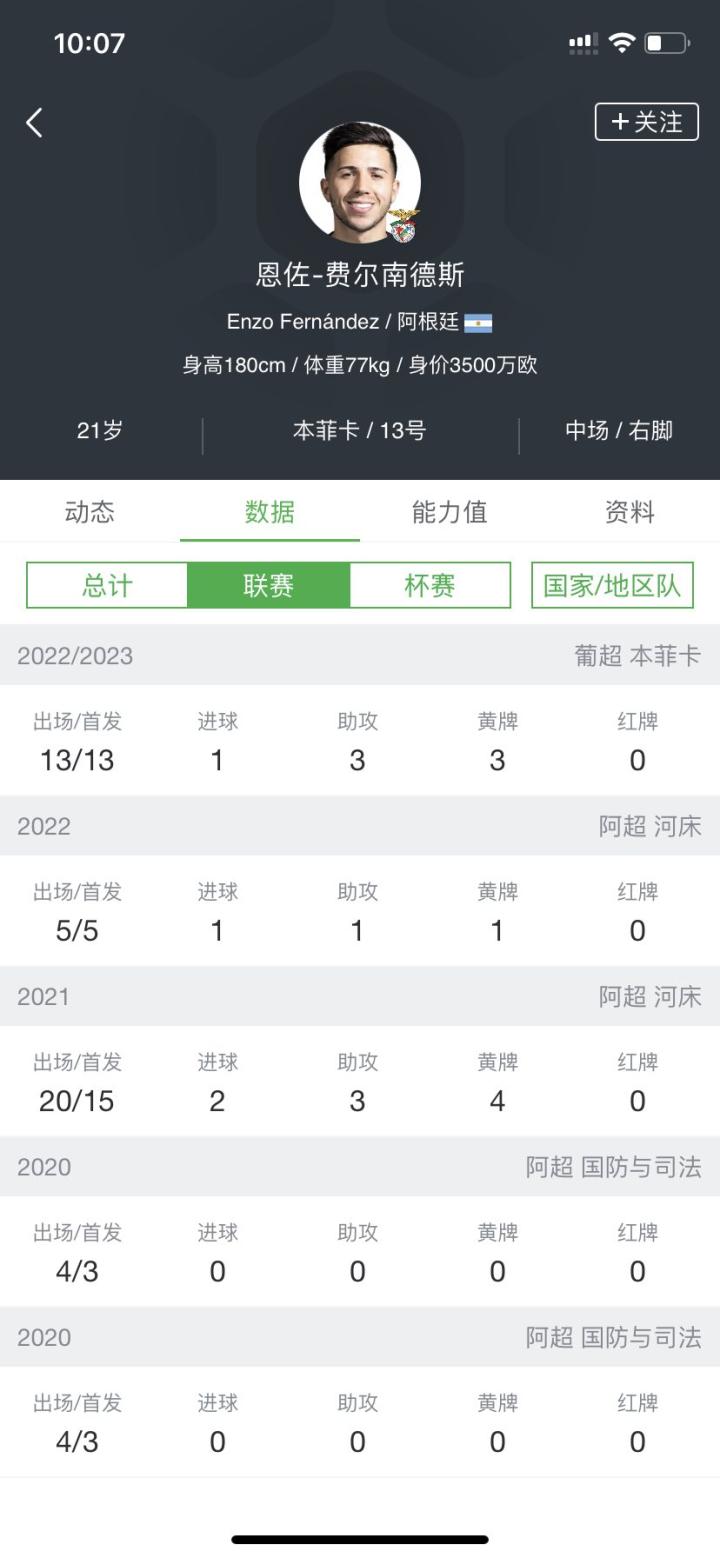This screenshot has width=720, height=1558.
Task: Follow player with +关注 button
Action: [x=646, y=122]
